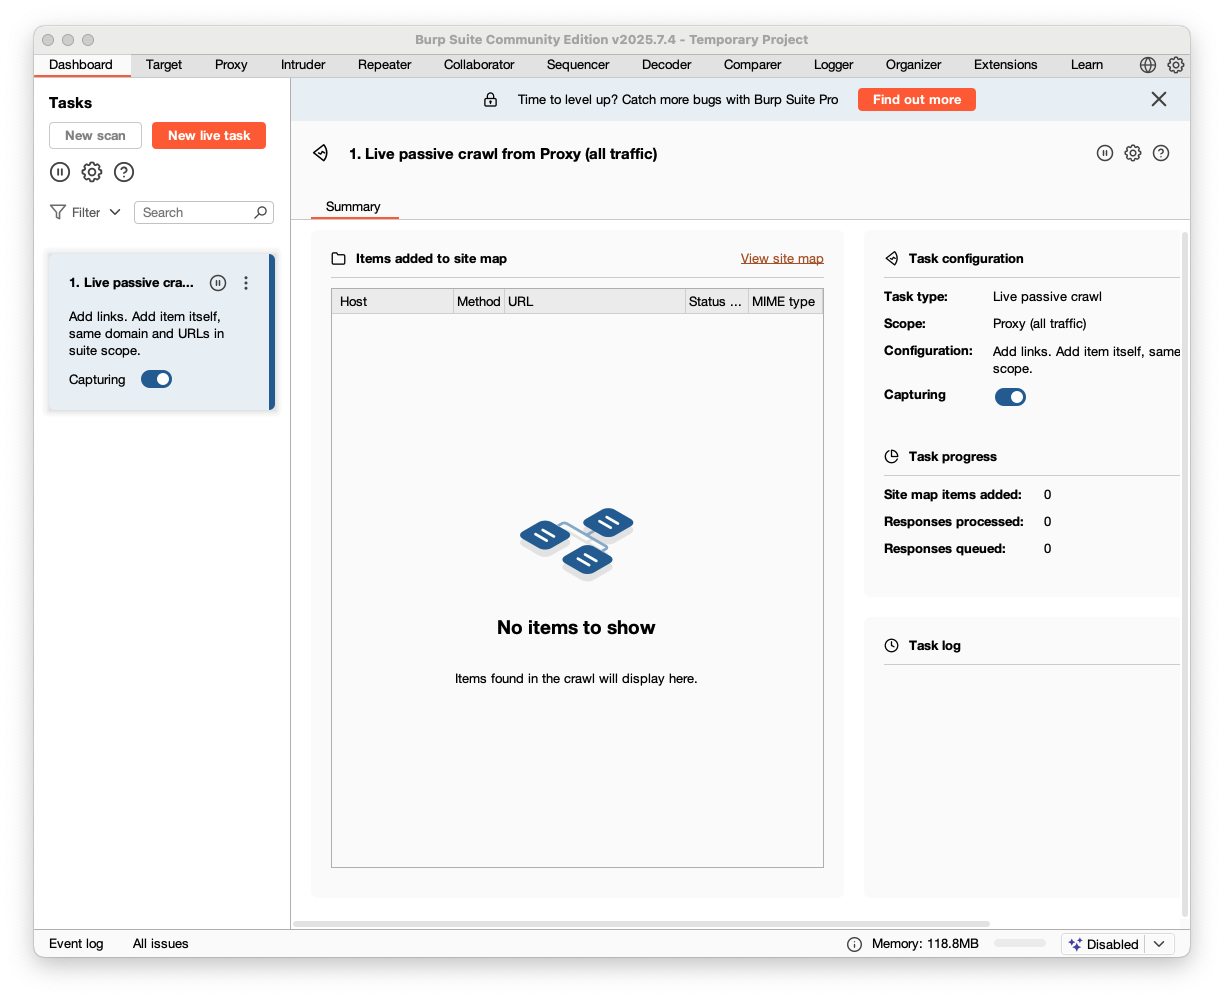
Task: Click Task progress pie icon
Action: coord(892,456)
